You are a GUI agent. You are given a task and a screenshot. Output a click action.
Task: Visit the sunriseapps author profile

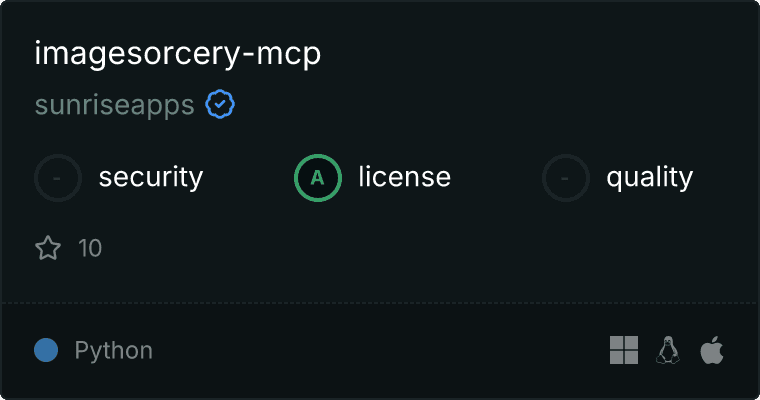[114, 105]
